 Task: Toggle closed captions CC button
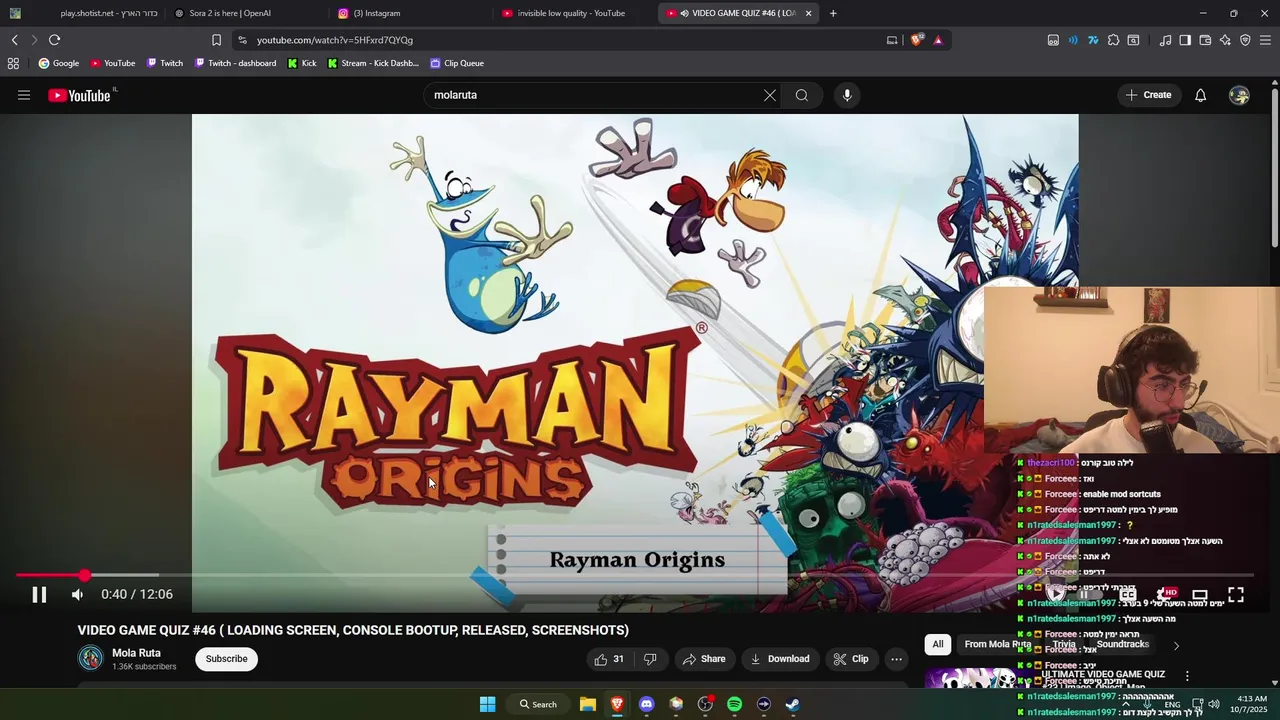[x=1128, y=594]
